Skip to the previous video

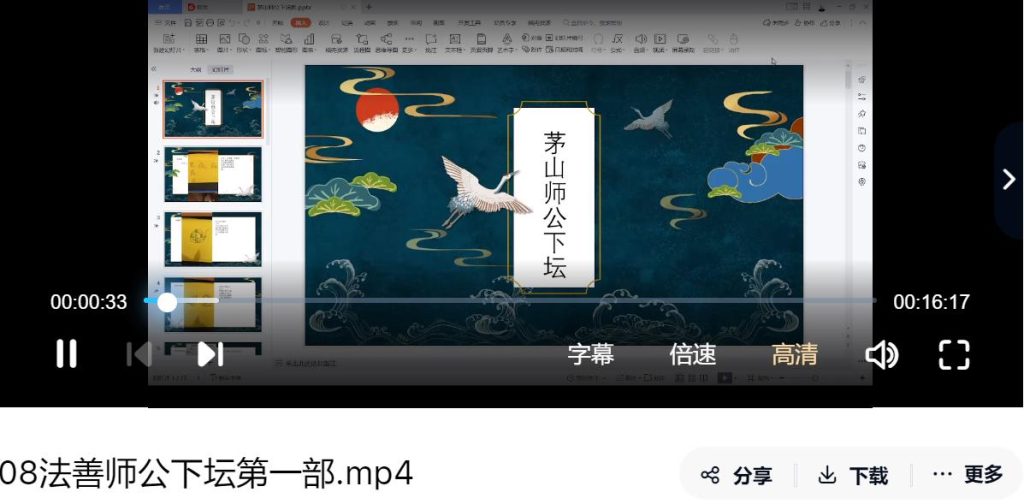(x=139, y=354)
